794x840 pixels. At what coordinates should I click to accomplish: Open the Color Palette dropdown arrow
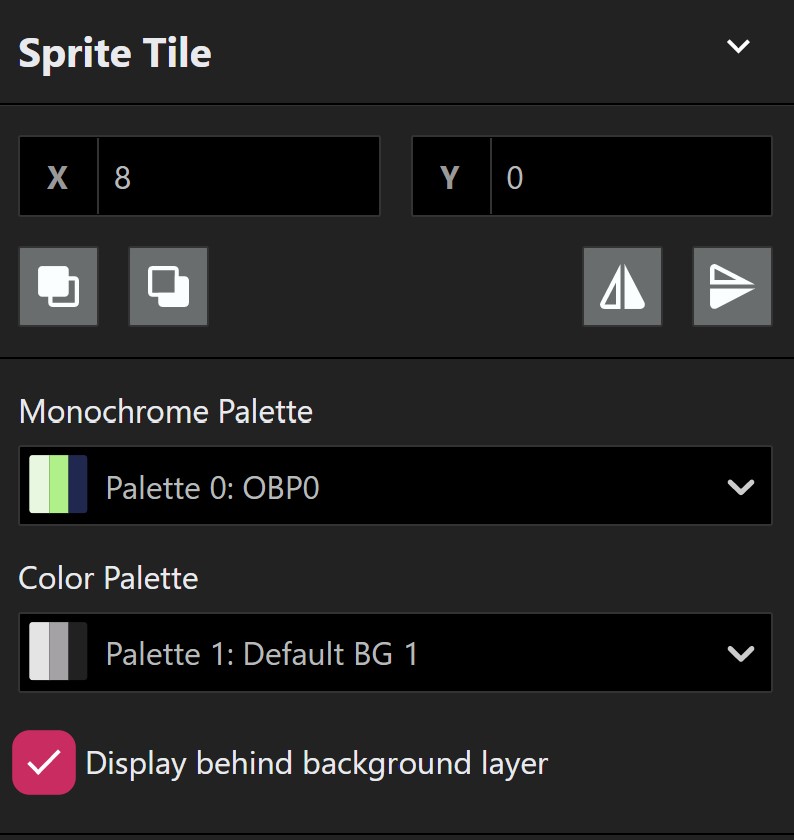click(x=740, y=653)
